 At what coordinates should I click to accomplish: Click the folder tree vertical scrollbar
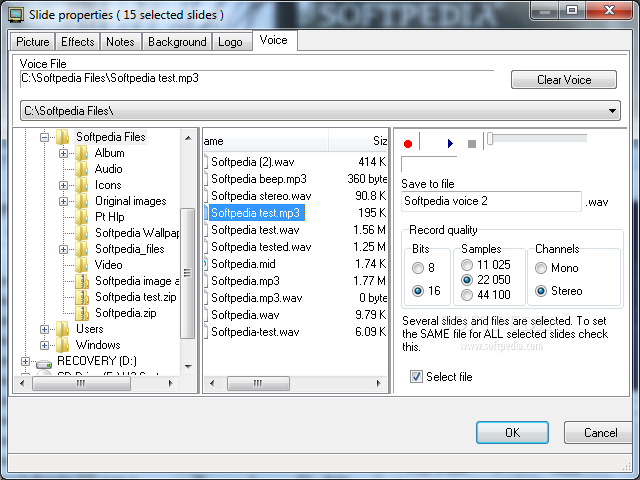click(x=188, y=252)
